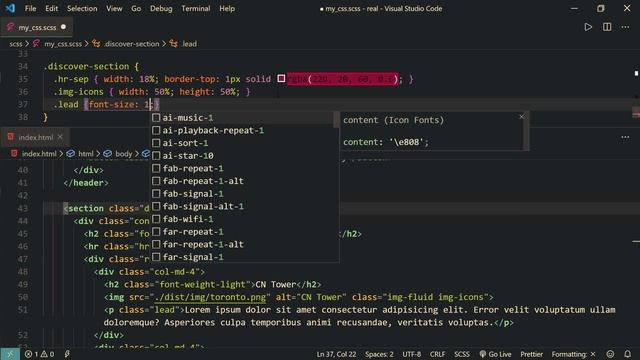
Task: Open more actions for the top editor
Action: pyautogui.click(x=625, y=27)
